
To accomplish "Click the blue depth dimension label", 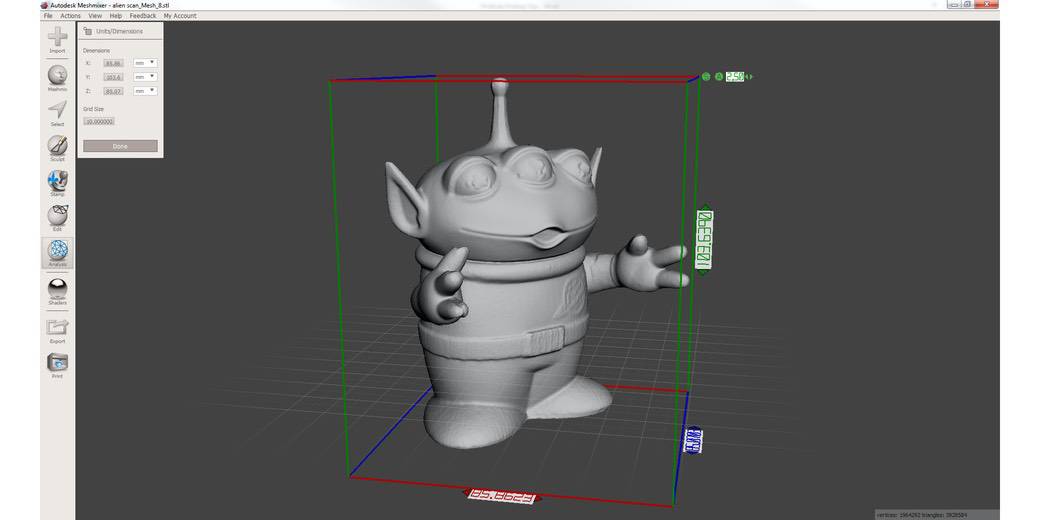I will [692, 440].
